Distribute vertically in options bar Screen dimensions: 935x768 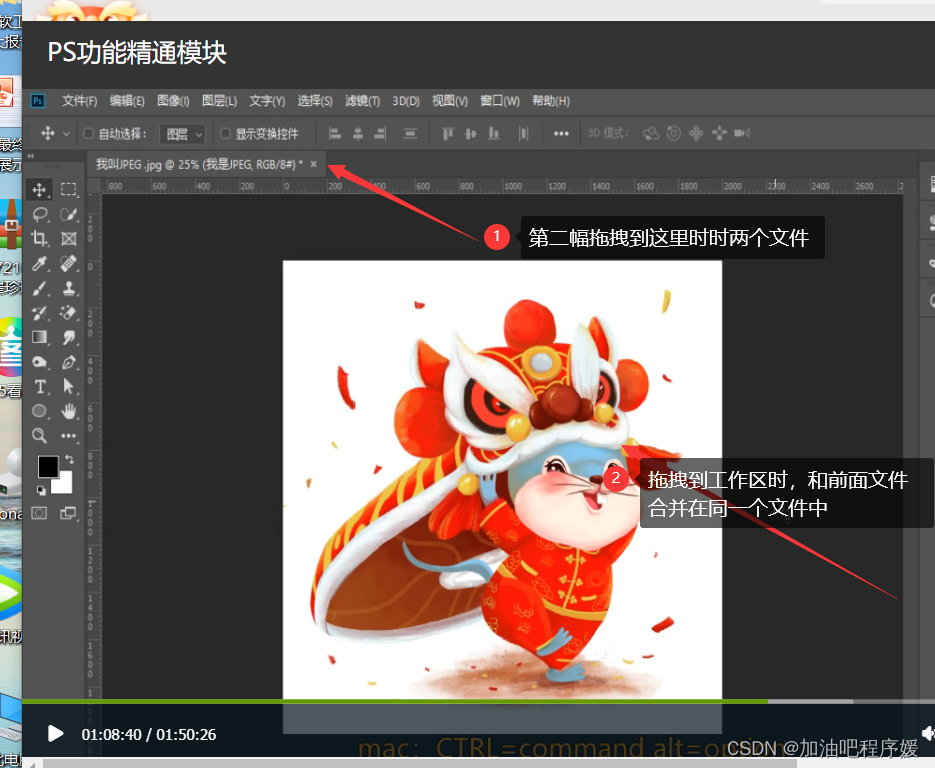(x=410, y=134)
